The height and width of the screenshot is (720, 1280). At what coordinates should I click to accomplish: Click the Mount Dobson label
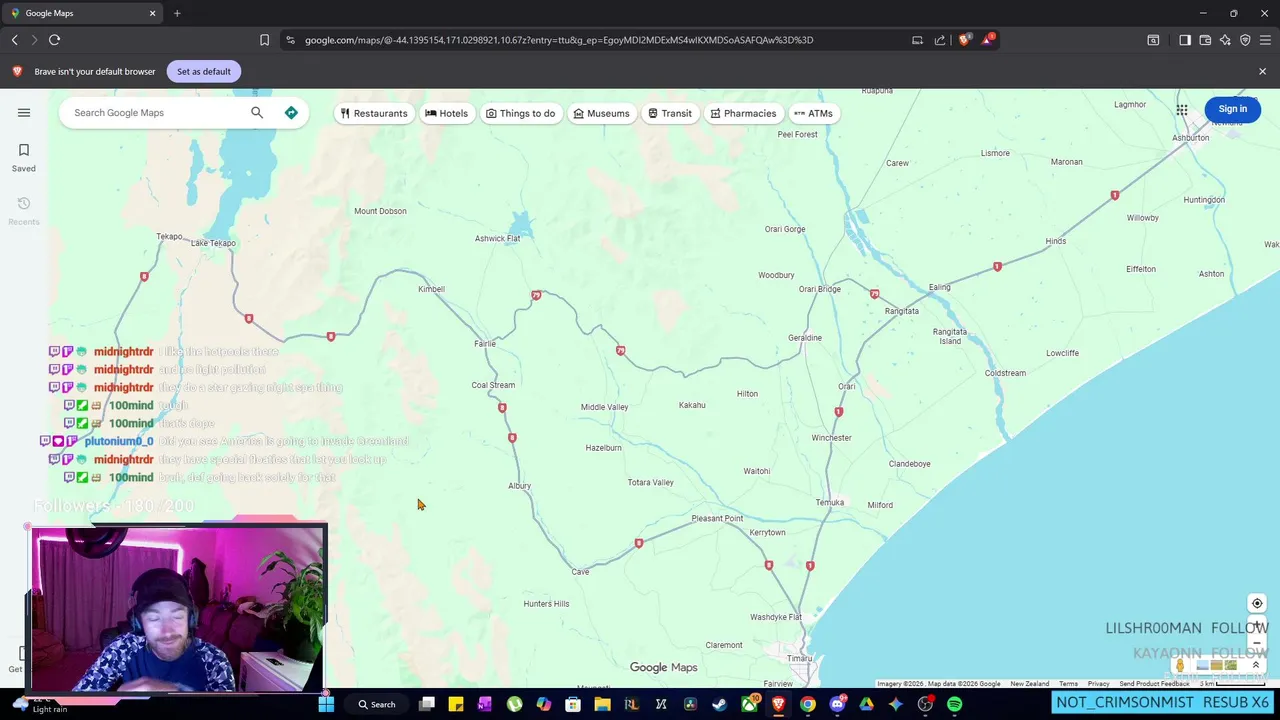(380, 211)
